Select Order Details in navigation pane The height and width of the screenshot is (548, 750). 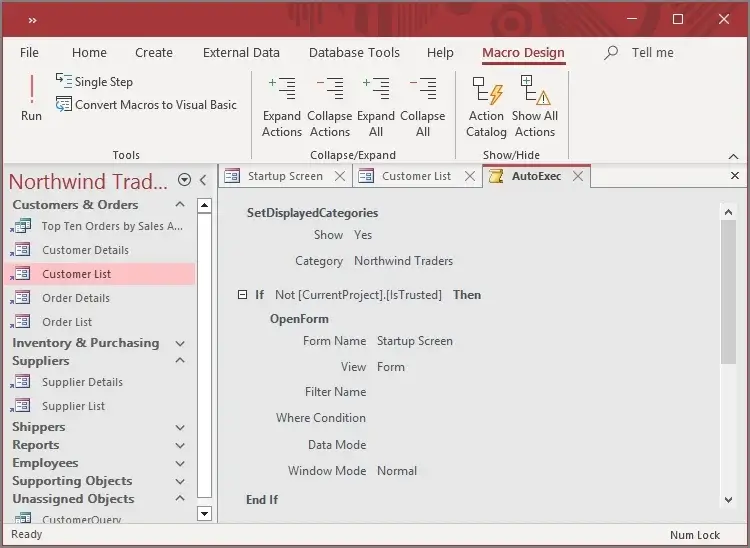(76, 298)
